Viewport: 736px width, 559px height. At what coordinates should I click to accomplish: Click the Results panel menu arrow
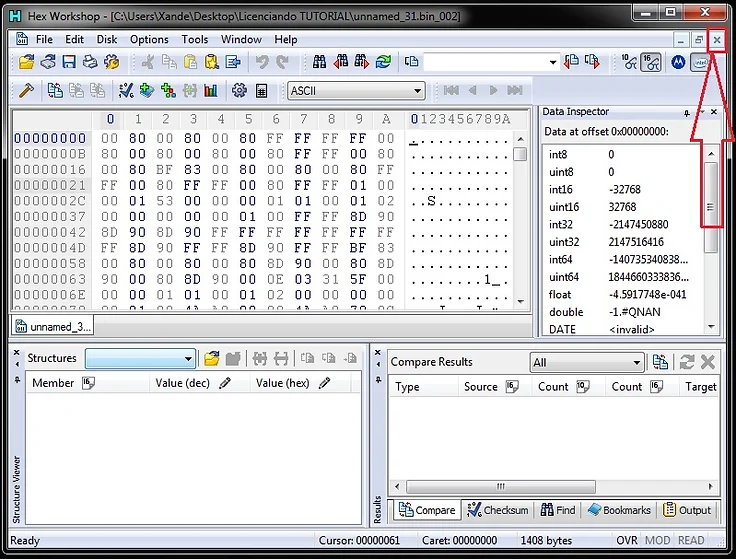click(378, 364)
